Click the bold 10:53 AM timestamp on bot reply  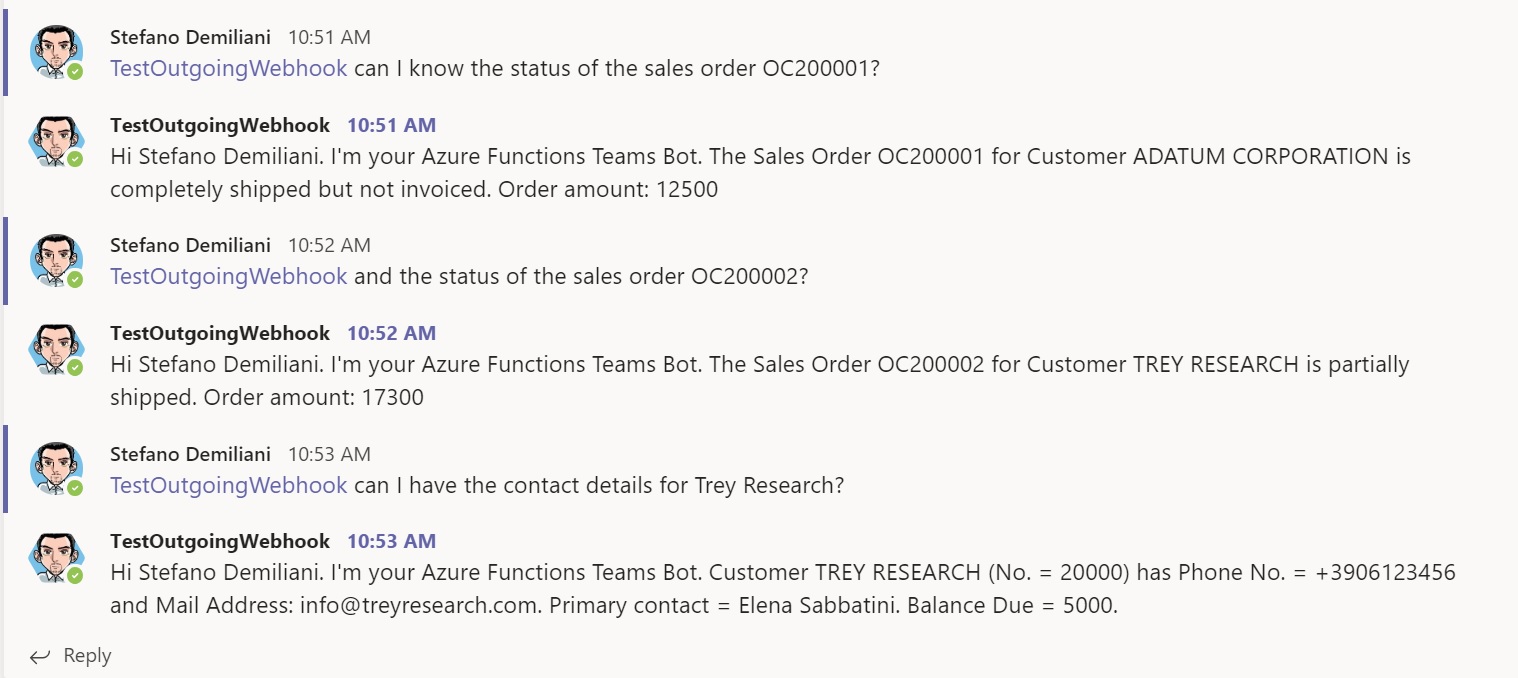pos(391,541)
